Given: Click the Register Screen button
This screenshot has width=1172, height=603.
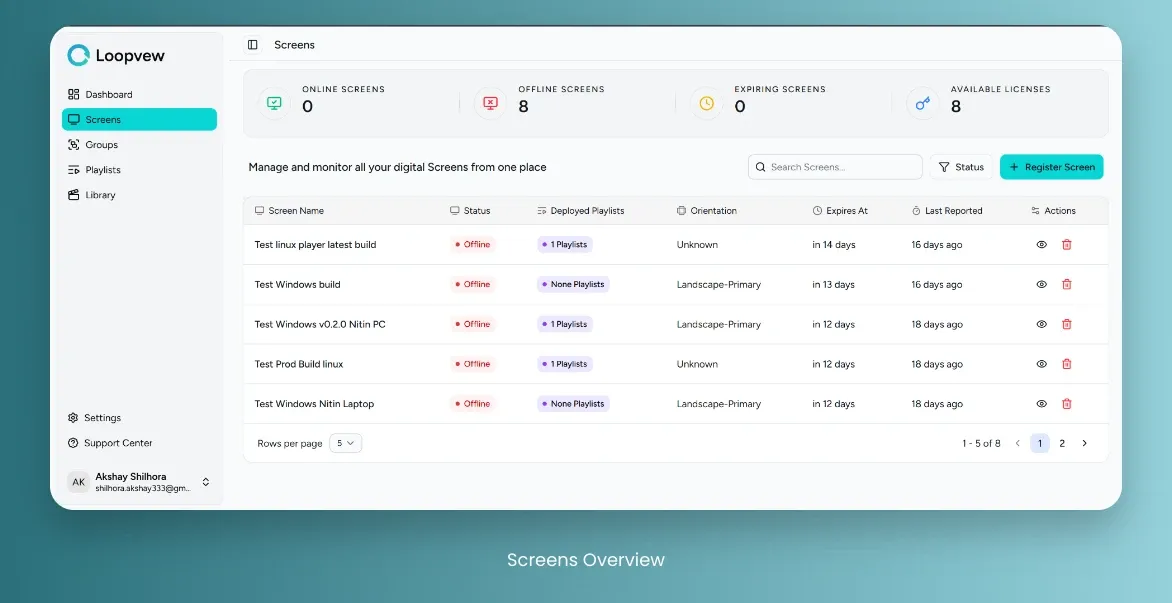Looking at the screenshot, I should pyautogui.click(x=1052, y=167).
